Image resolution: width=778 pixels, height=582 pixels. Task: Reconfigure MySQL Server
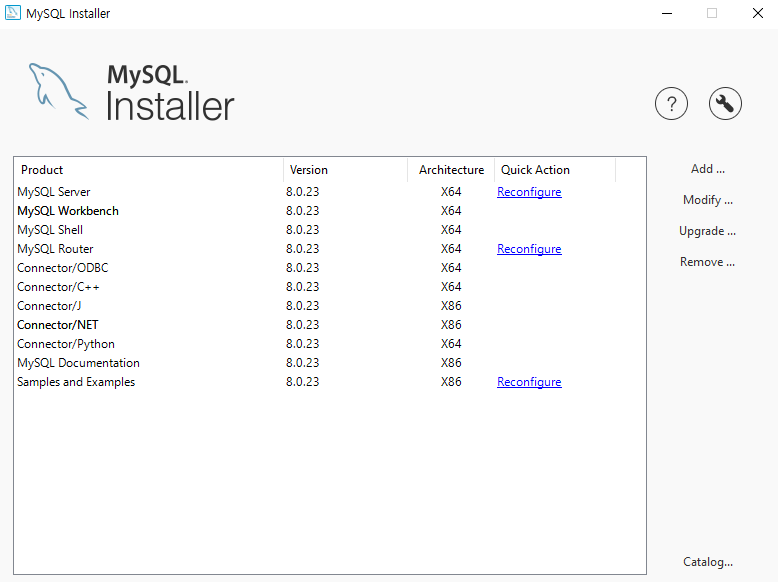pyautogui.click(x=529, y=192)
